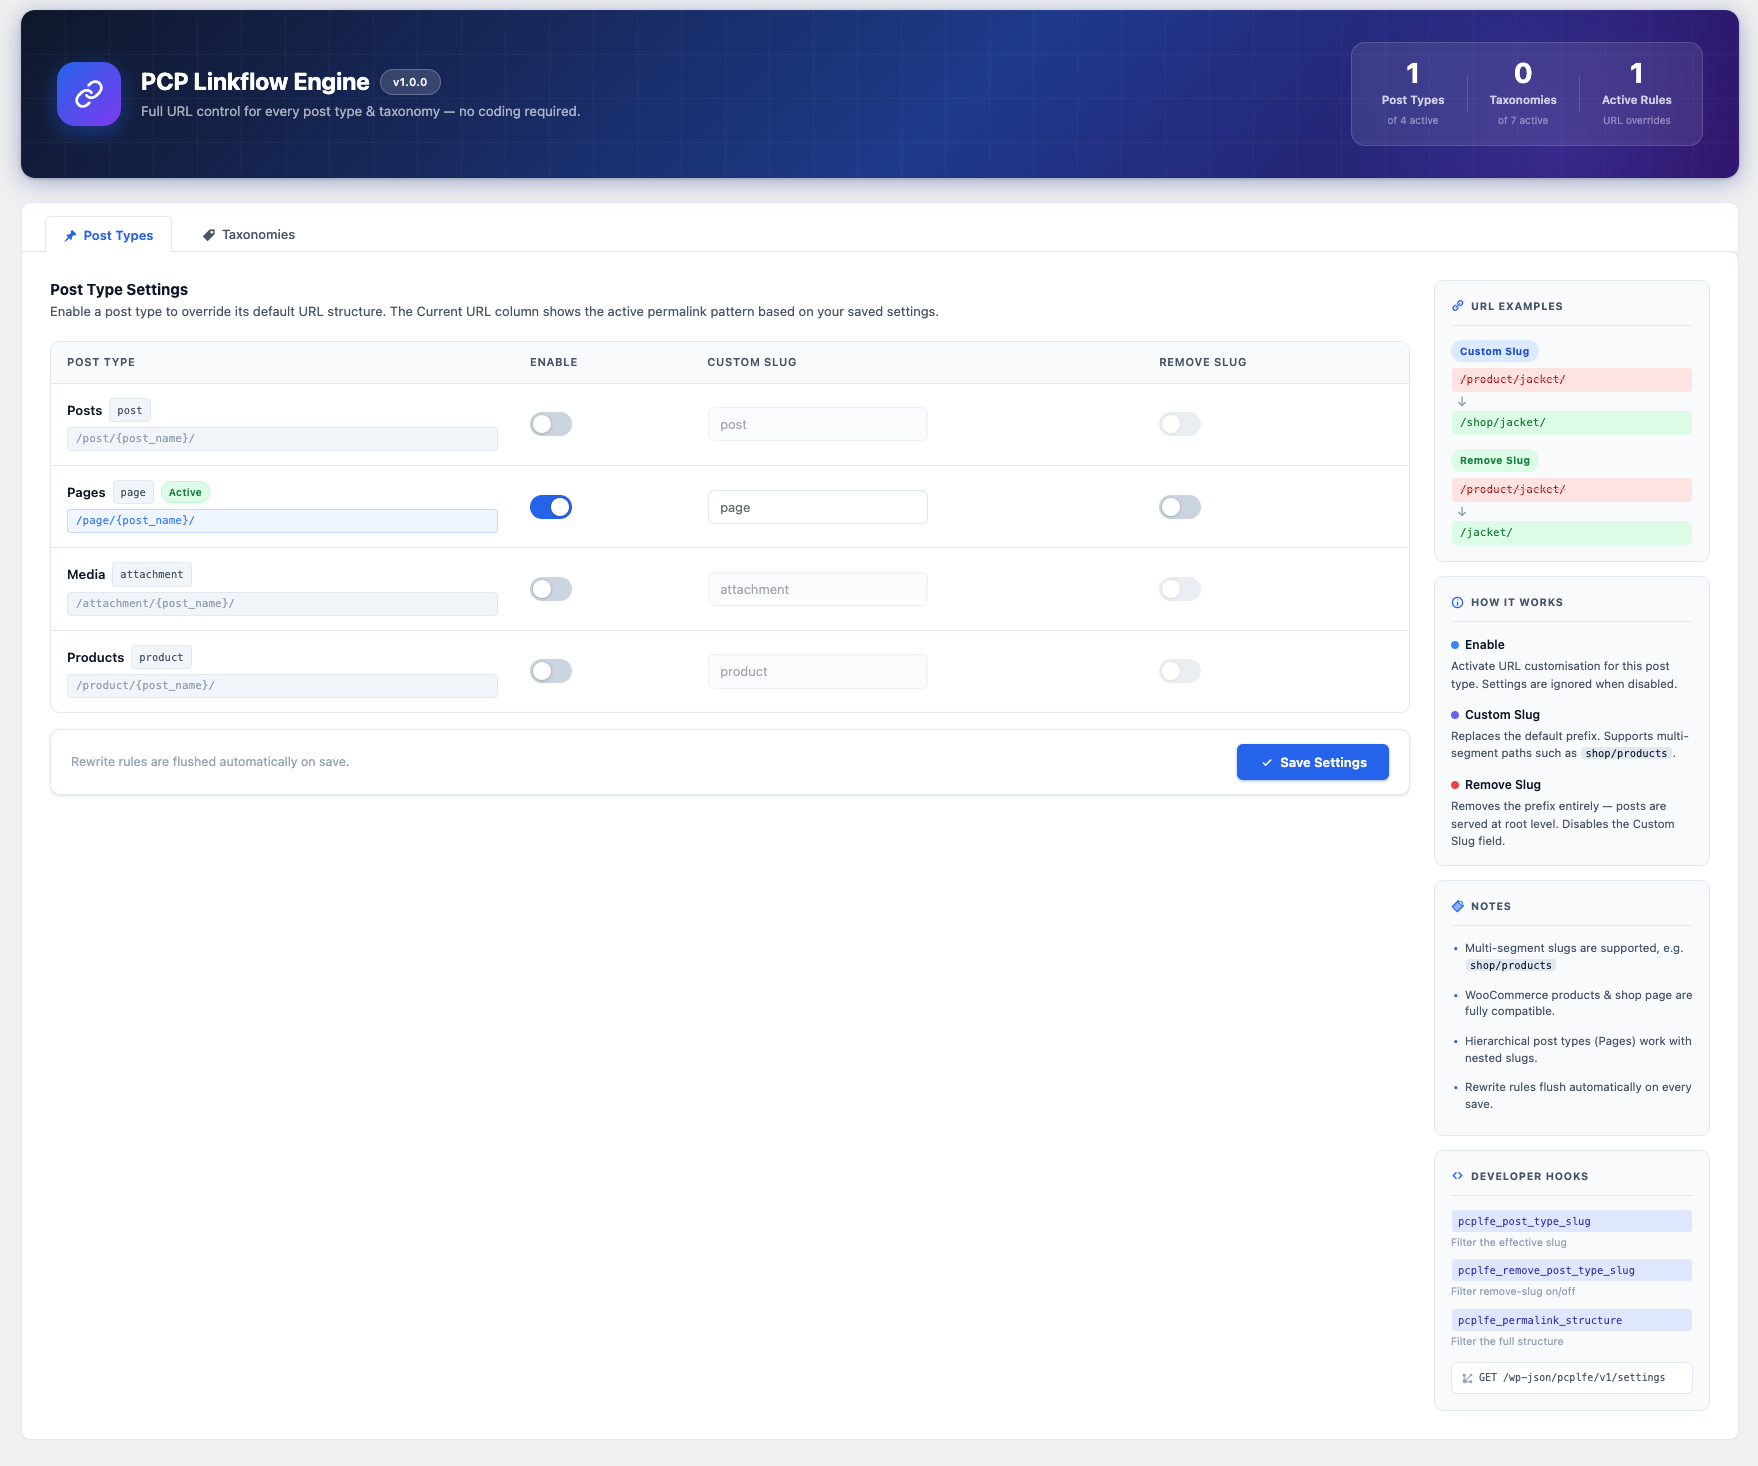Select the Post Types tab

pyautogui.click(x=109, y=235)
